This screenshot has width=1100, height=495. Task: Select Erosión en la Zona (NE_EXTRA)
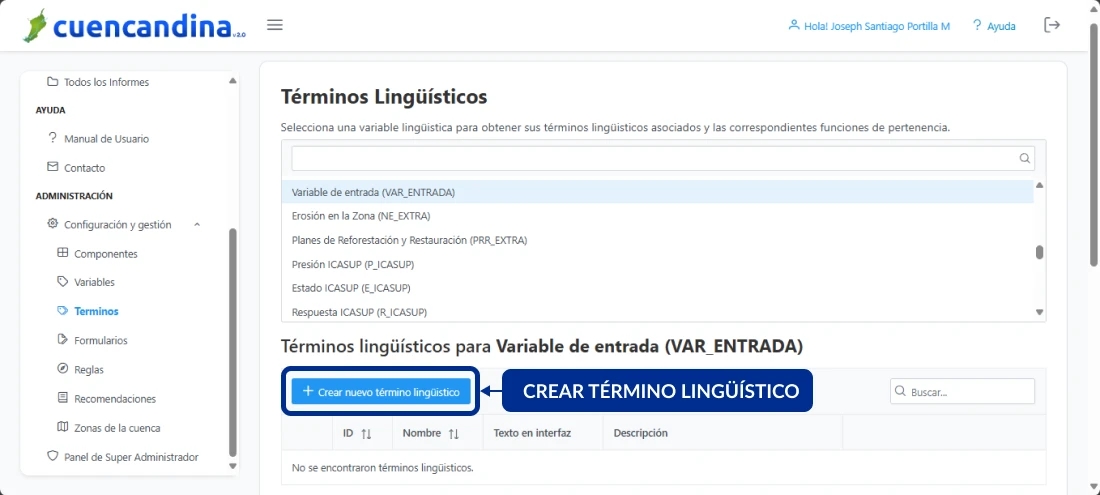[x=361, y=216]
